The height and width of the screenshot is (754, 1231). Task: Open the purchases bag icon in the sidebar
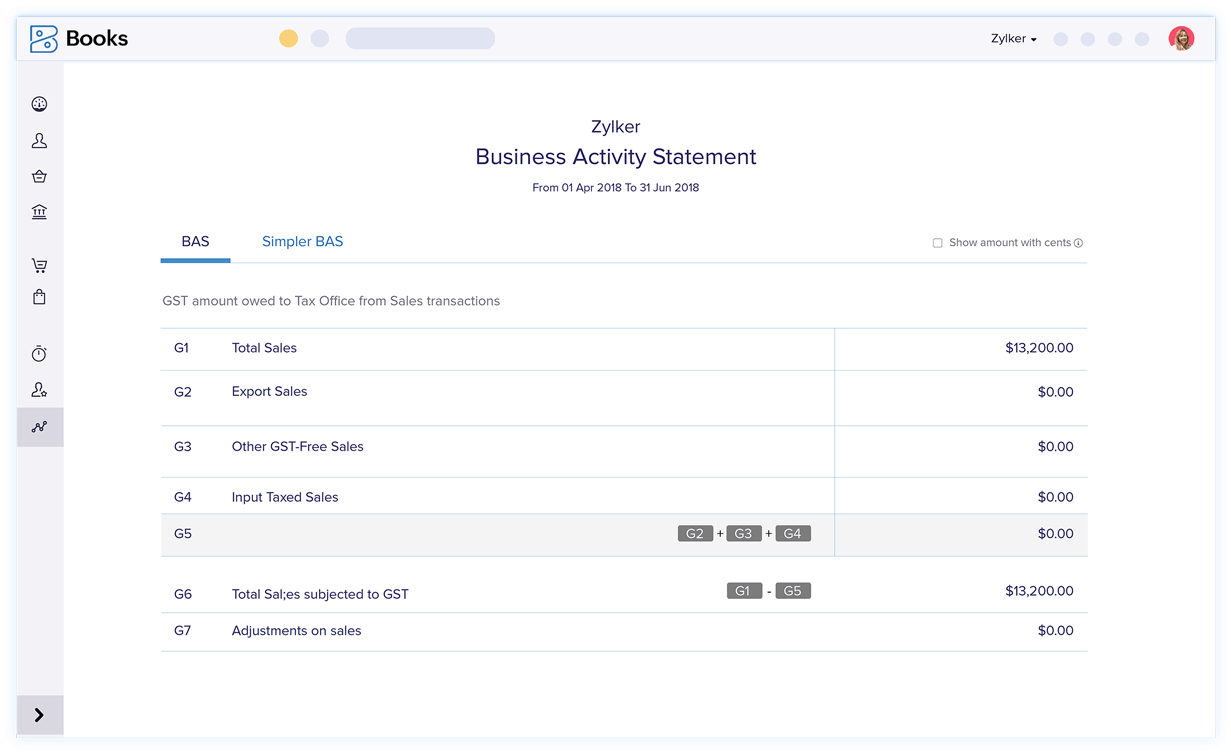coord(40,297)
